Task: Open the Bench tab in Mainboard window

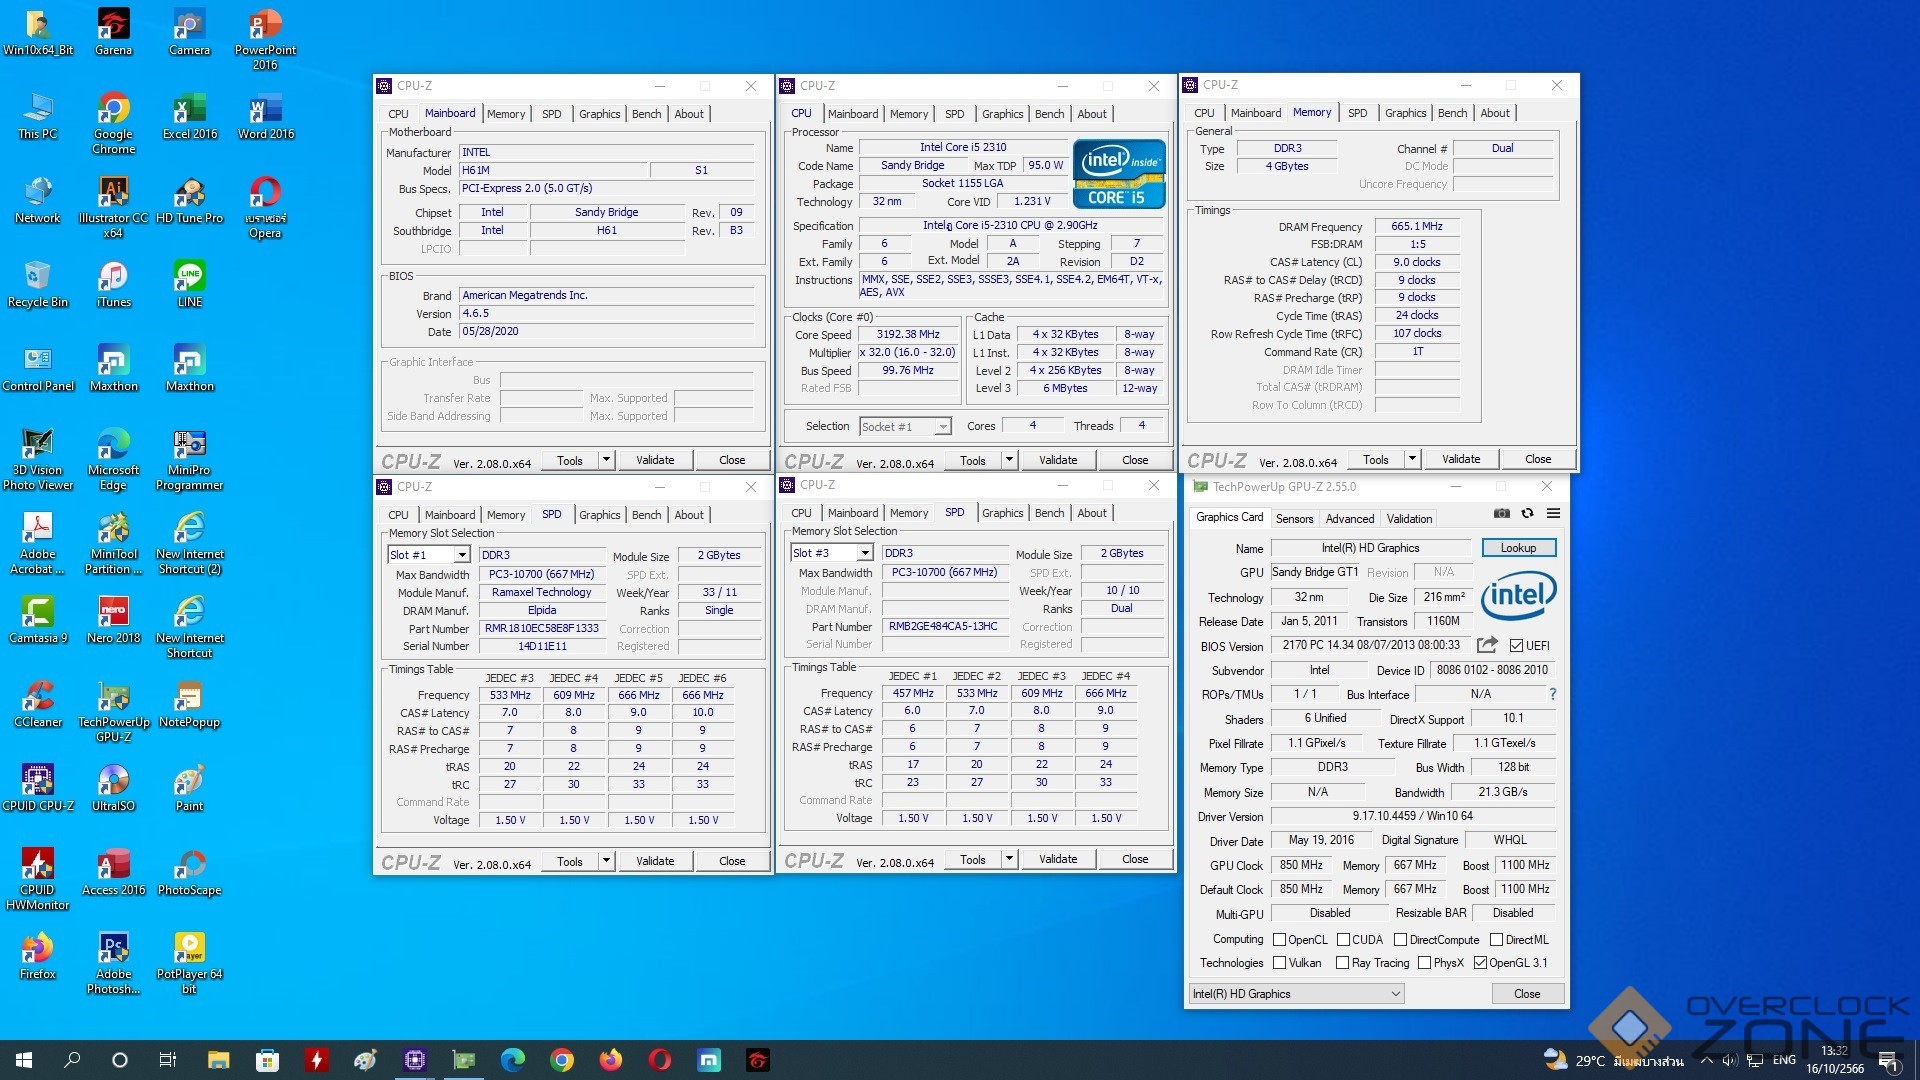Action: [x=646, y=114]
